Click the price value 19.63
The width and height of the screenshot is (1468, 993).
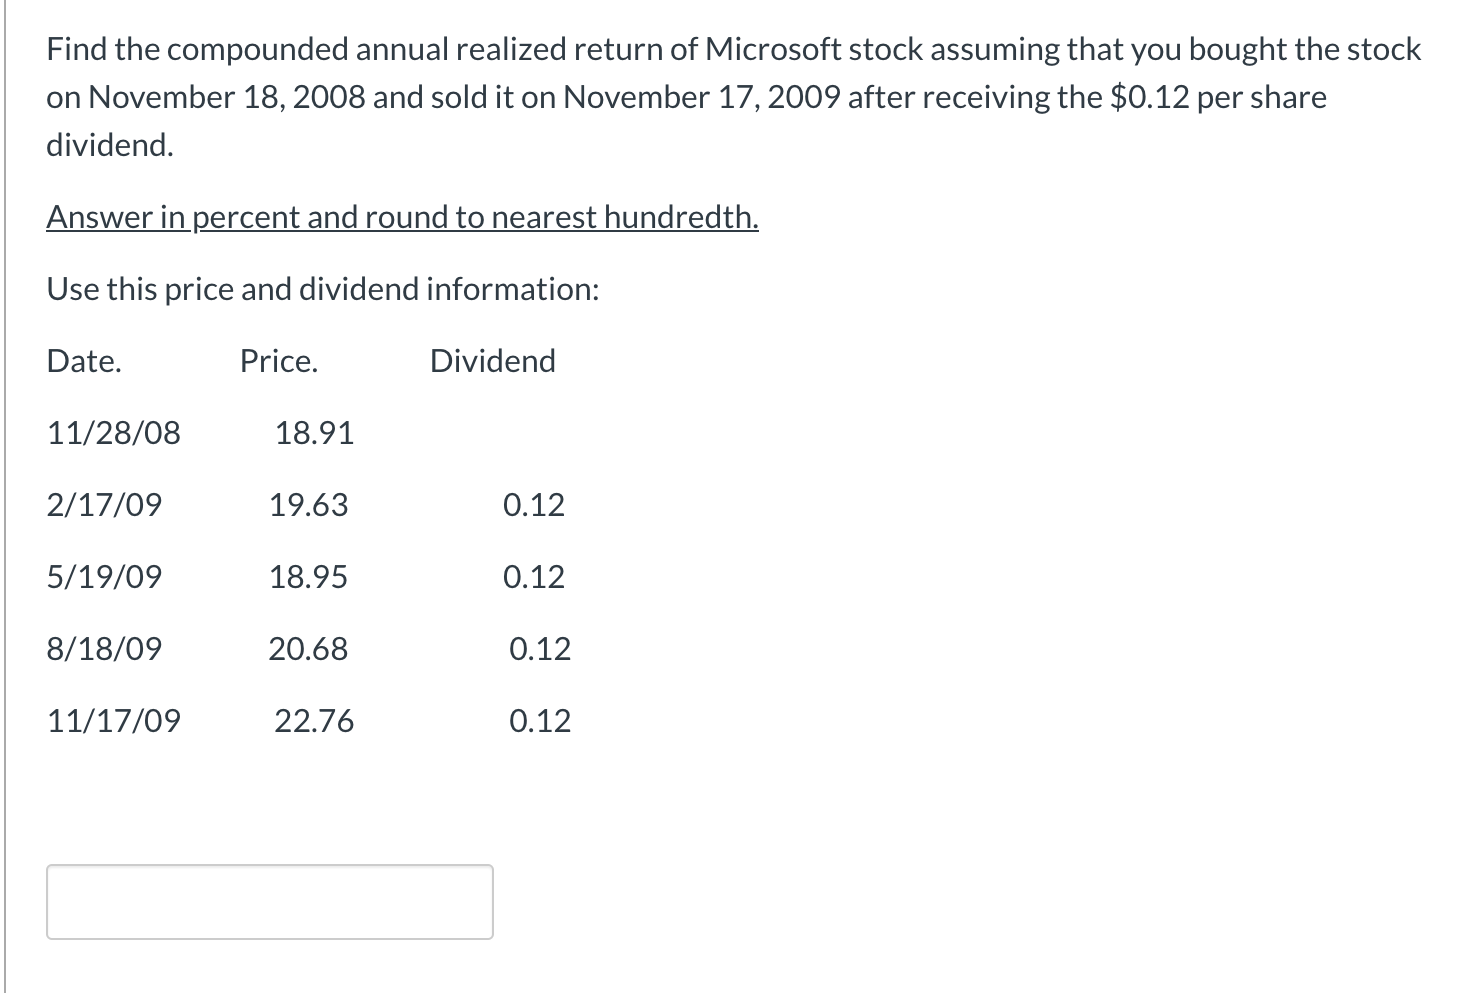coord(309,504)
